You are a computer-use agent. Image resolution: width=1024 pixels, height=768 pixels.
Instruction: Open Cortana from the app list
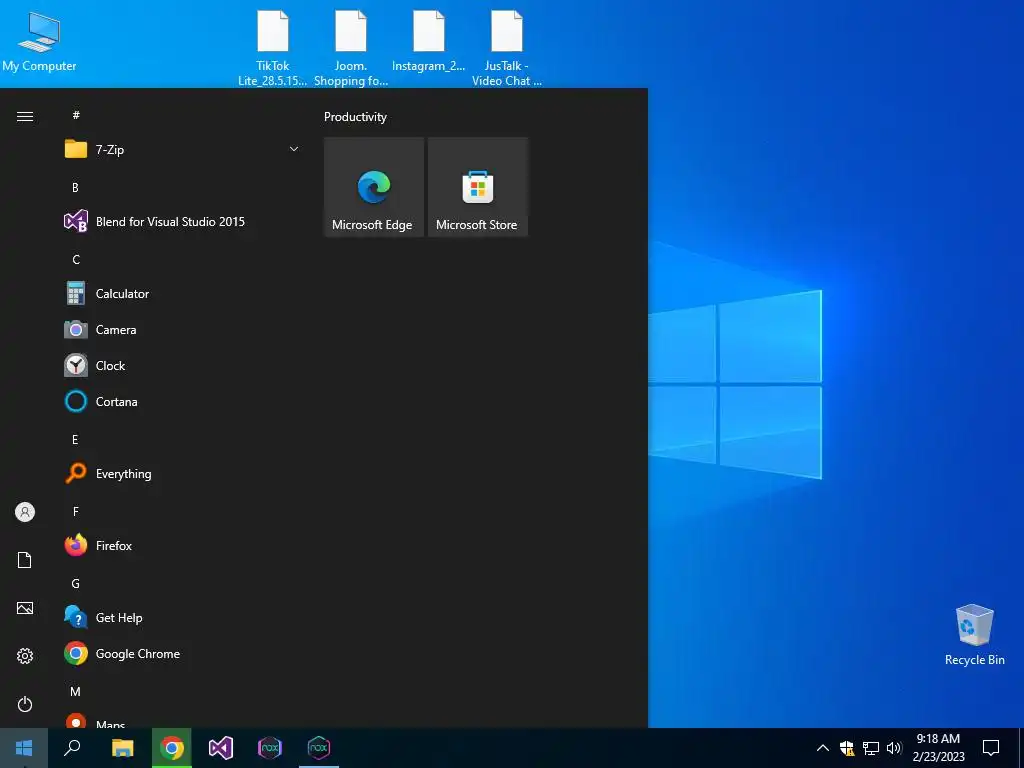[183, 402]
